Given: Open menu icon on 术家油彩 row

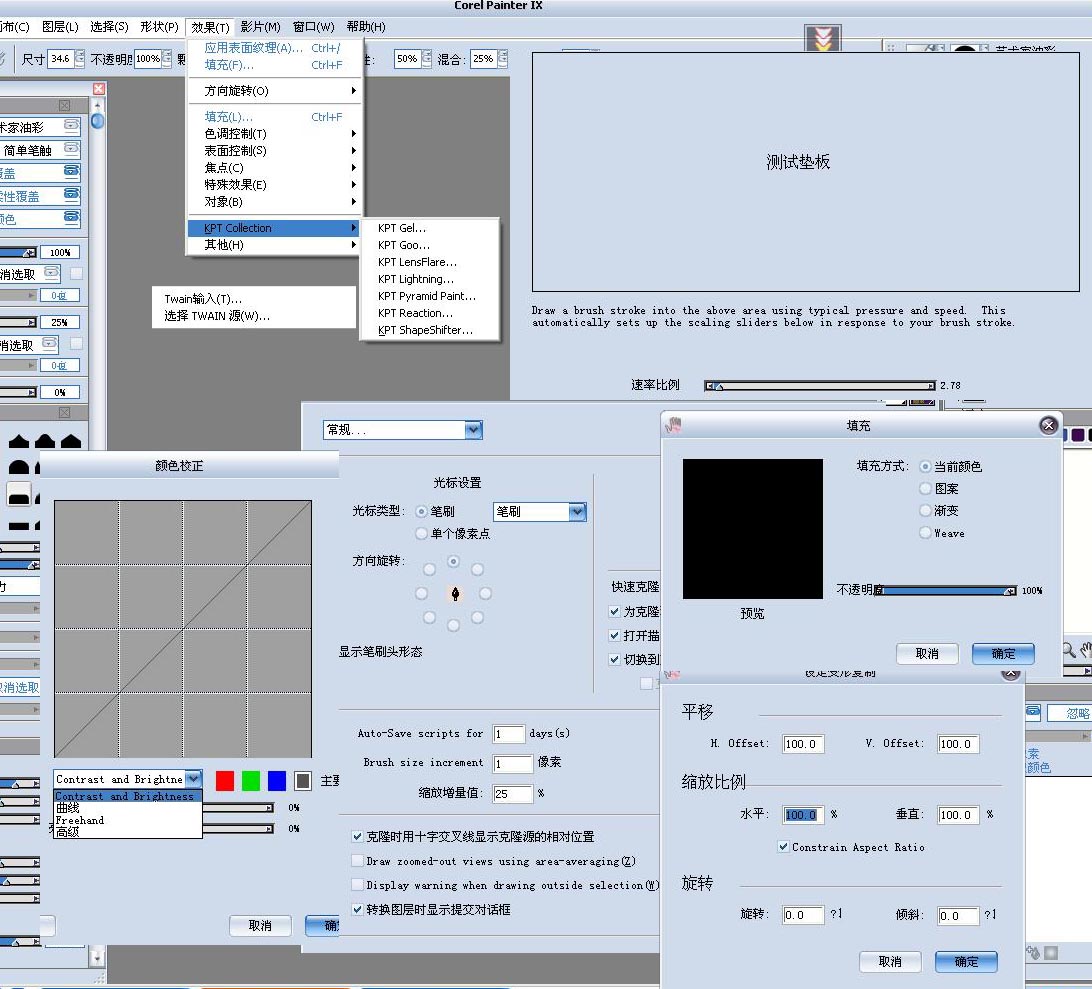Looking at the screenshot, I should [x=71, y=125].
